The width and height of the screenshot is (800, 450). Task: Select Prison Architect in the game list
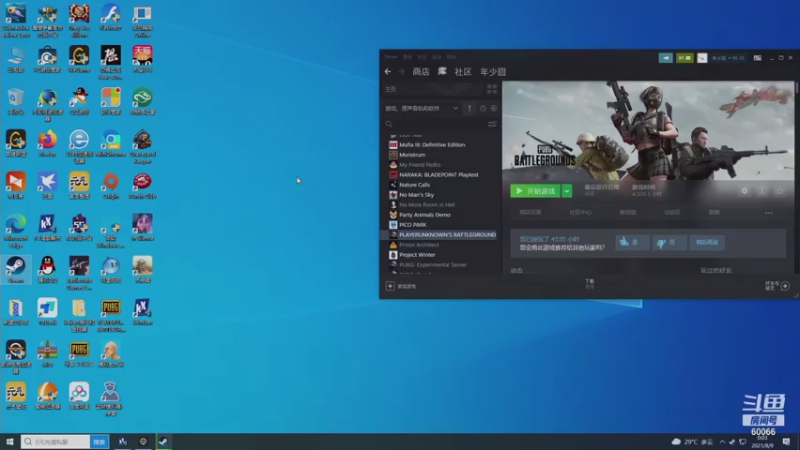pos(418,245)
